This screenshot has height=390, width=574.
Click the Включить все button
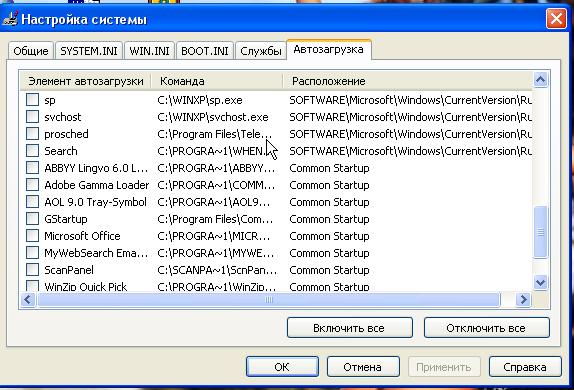[350, 328]
